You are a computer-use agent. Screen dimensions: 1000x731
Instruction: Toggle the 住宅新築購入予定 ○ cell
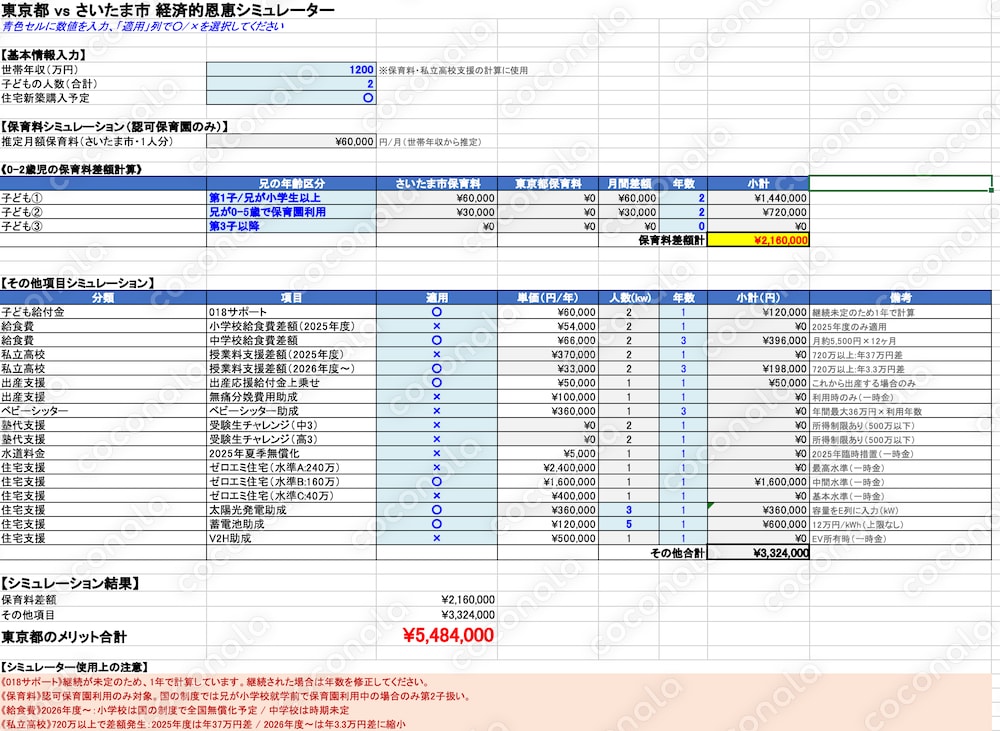click(291, 98)
